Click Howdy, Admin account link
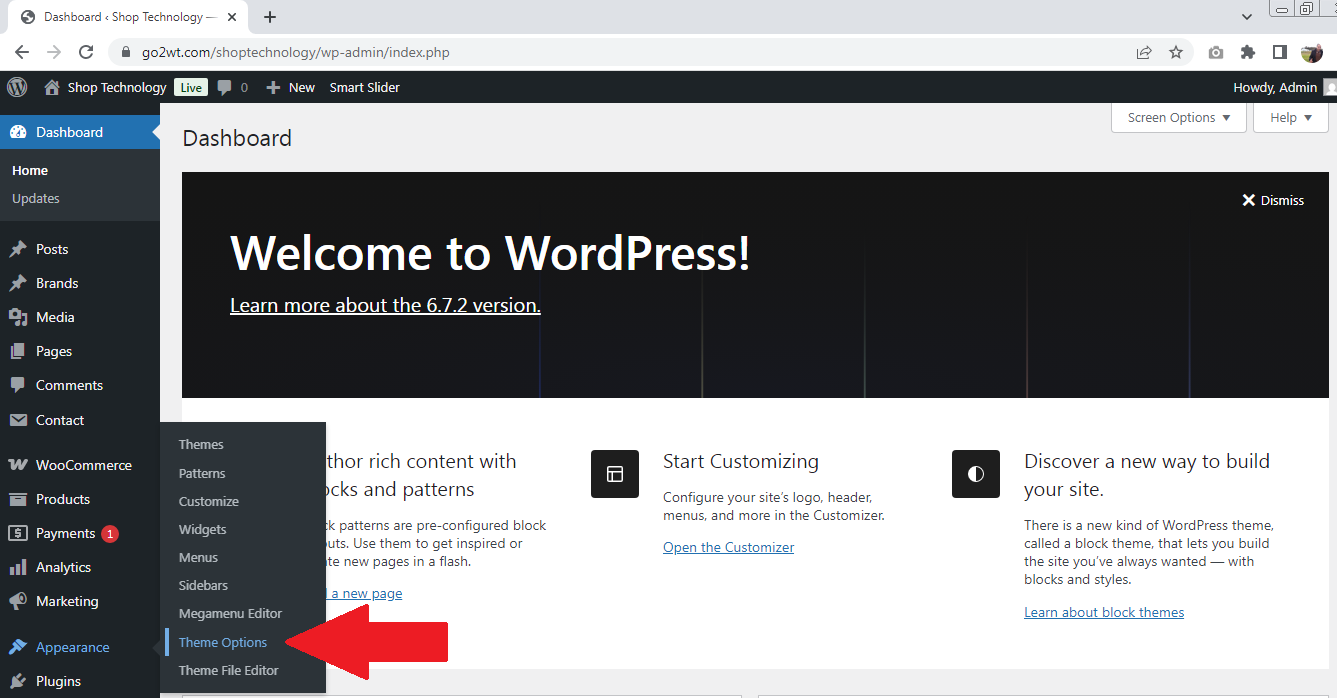 (1275, 87)
